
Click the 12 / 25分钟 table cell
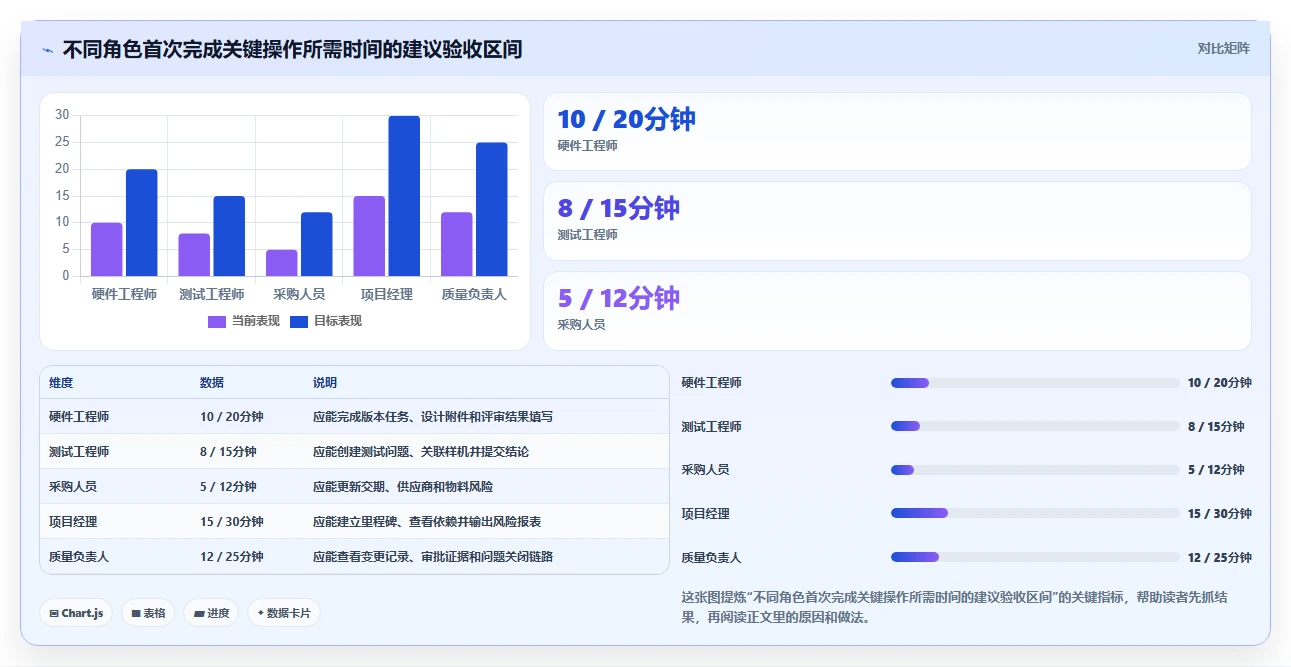(232, 556)
